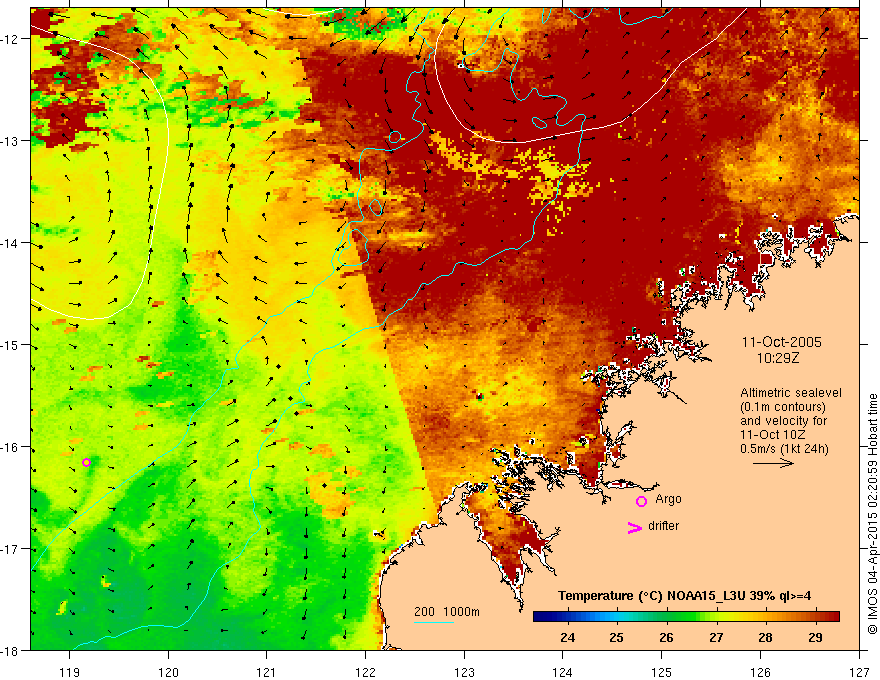Click the 0.5m/s velocity scale arrow
The image size is (880, 680).
tap(773, 463)
